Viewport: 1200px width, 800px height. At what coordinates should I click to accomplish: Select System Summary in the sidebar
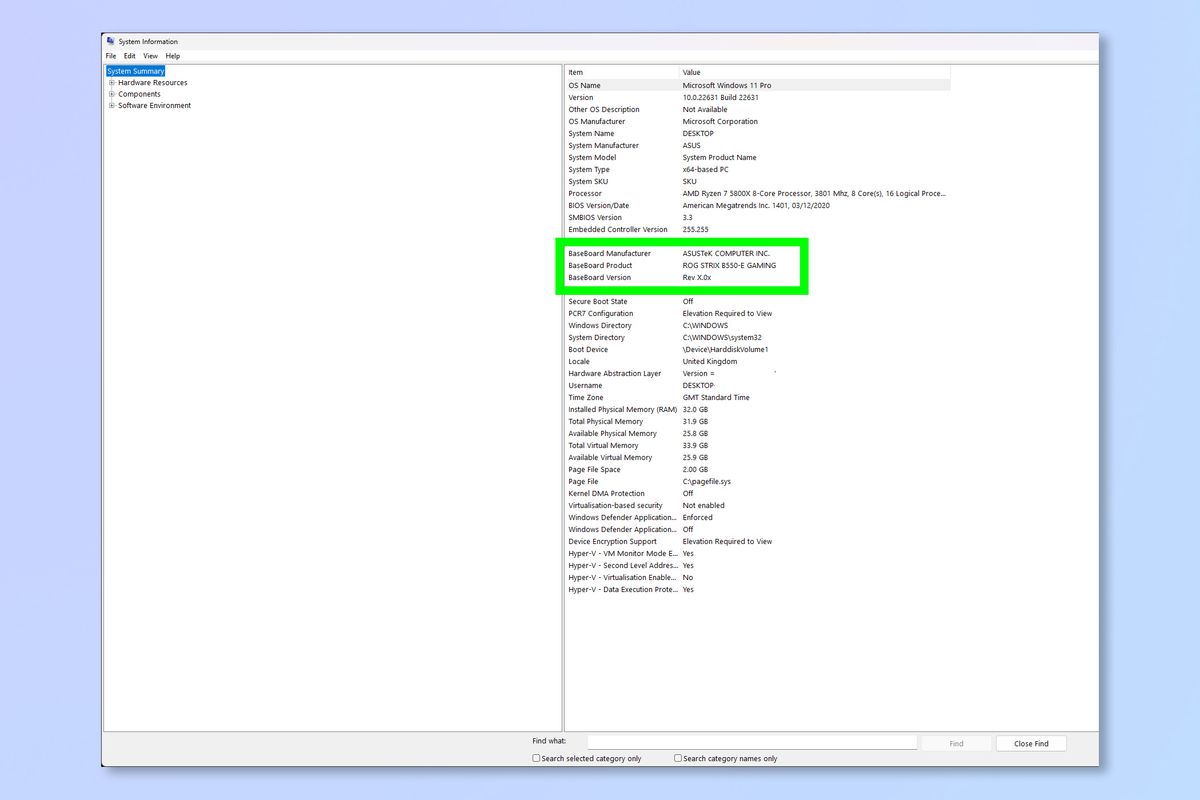136,71
